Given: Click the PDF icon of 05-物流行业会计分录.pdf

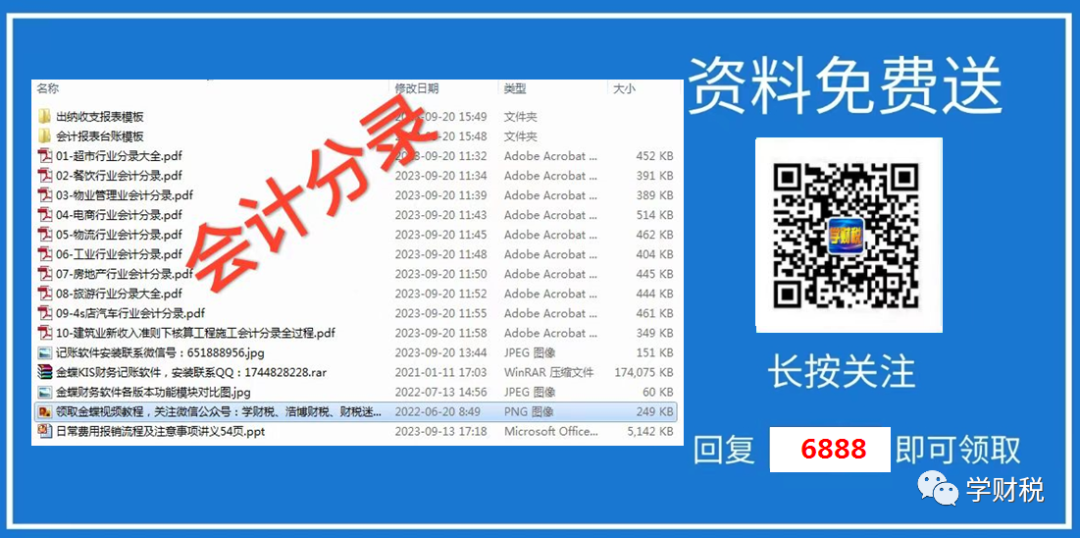Looking at the screenshot, I should click(x=45, y=234).
